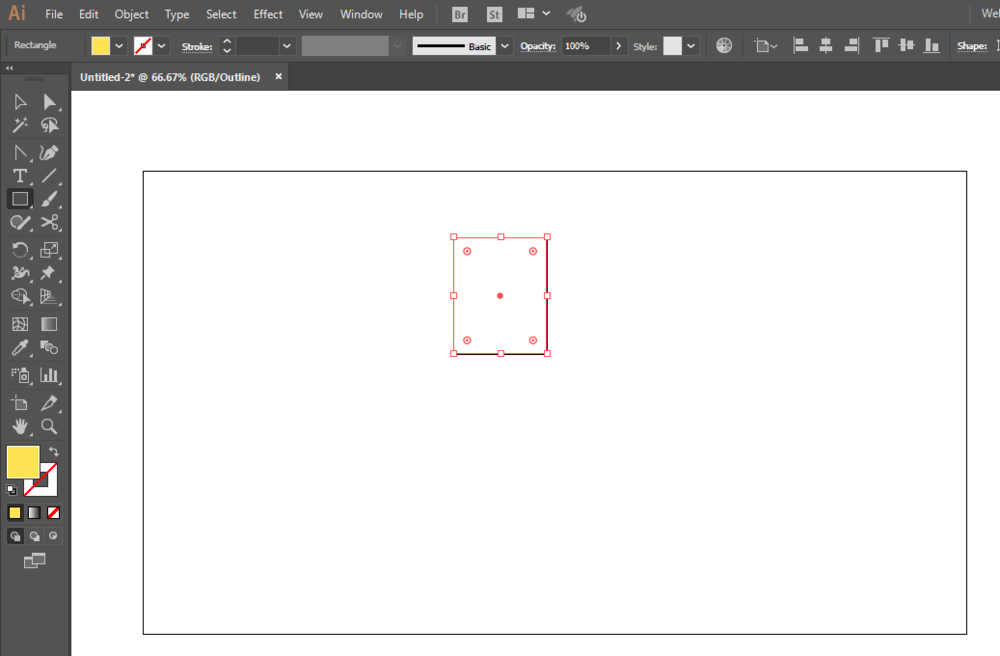Viewport: 1000px width, 656px height.
Task: Pick the Magic Wand tool
Action: [x=20, y=125]
